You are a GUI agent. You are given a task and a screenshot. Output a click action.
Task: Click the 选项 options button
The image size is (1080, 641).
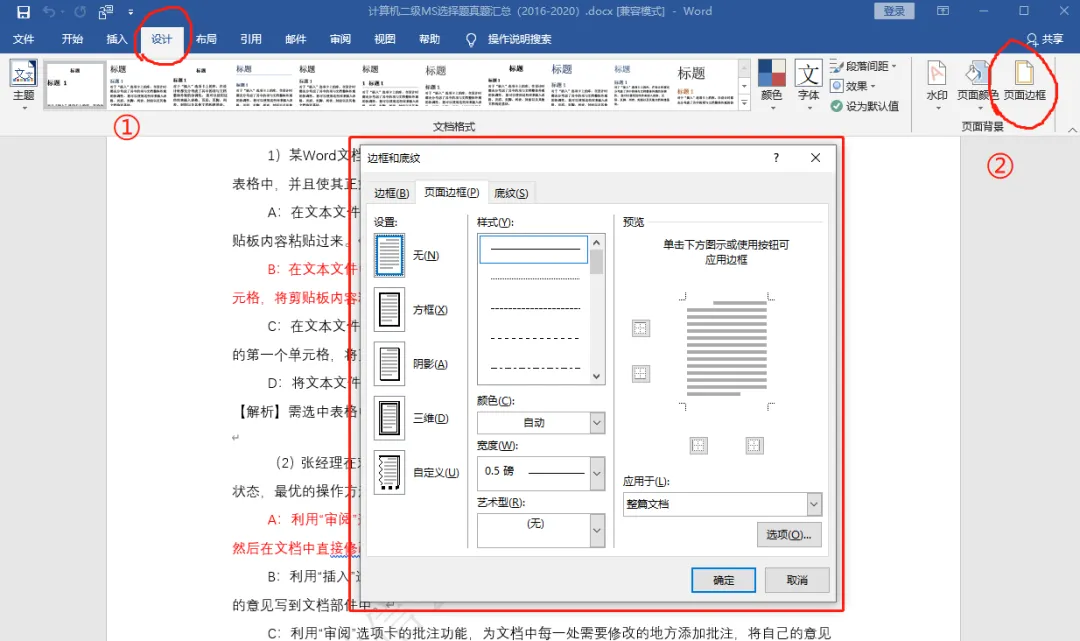(x=789, y=534)
